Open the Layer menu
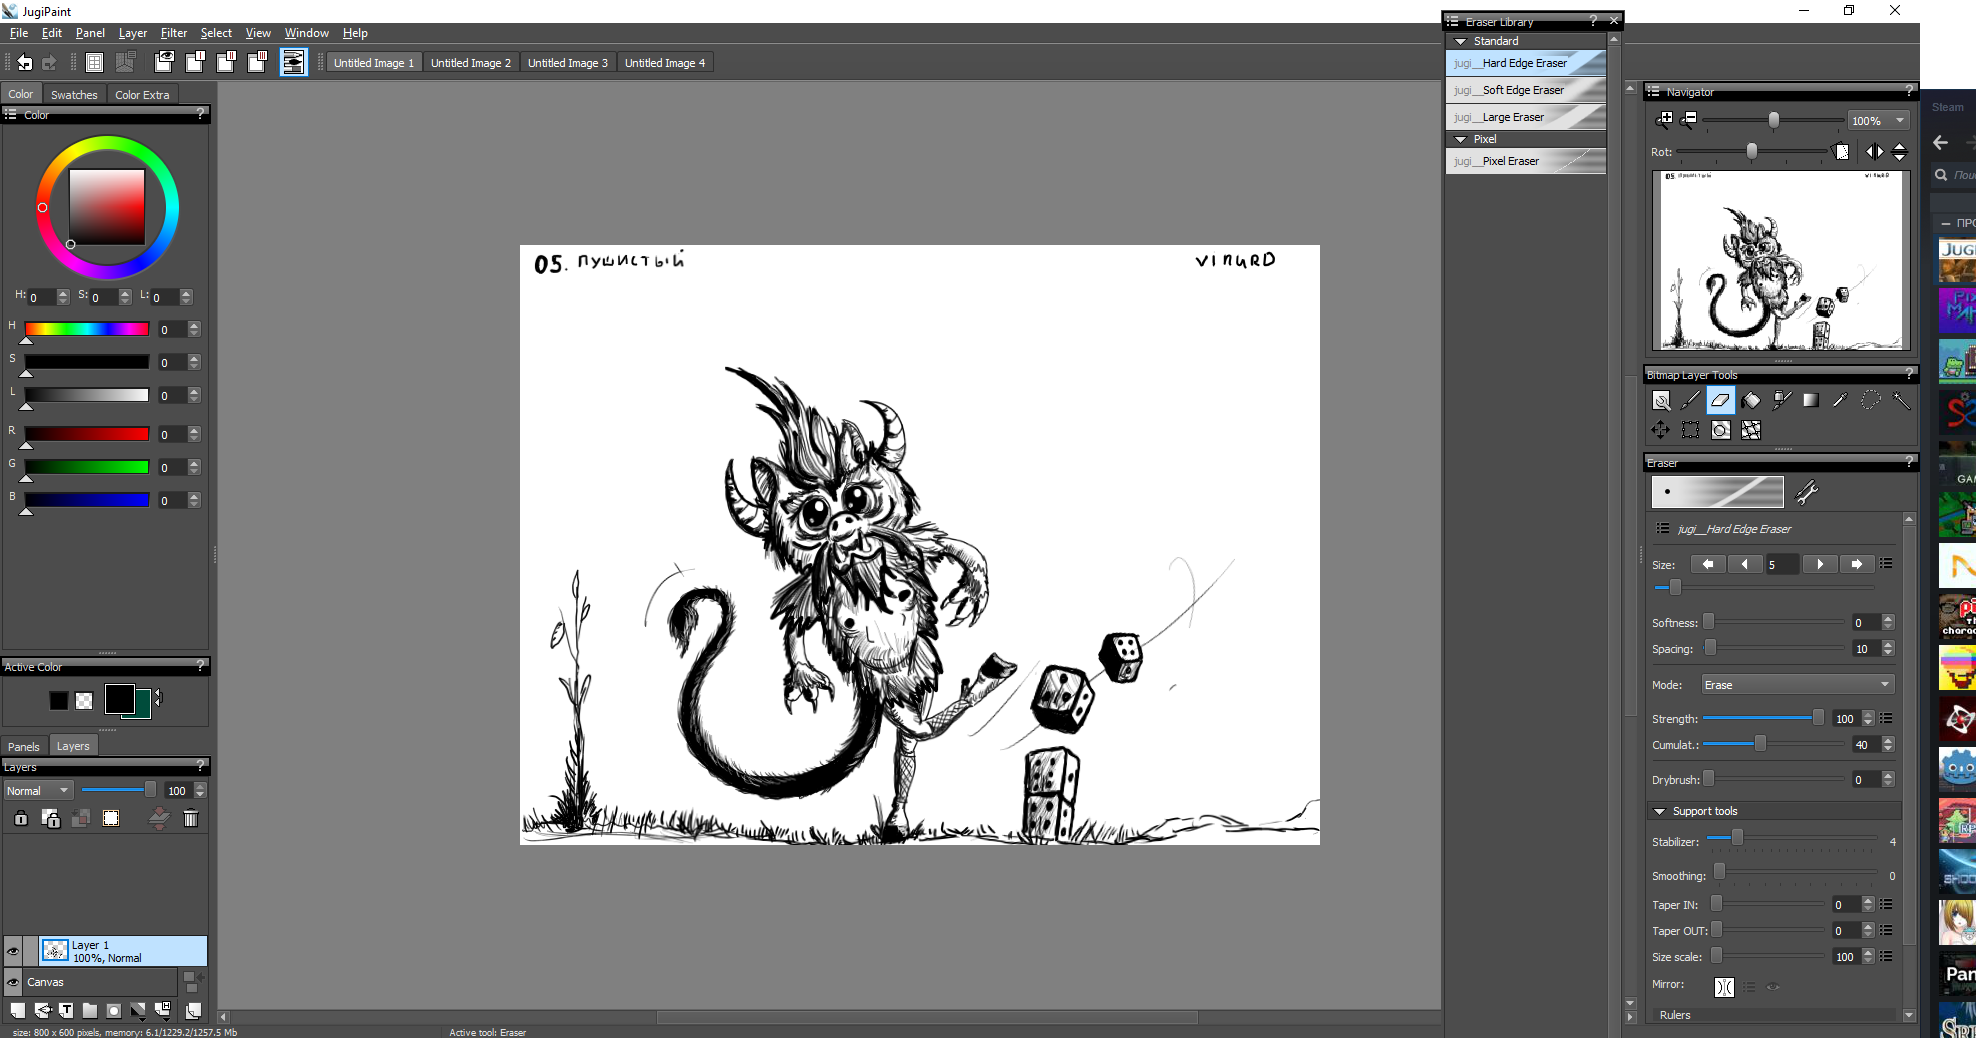The image size is (1976, 1038). point(133,33)
